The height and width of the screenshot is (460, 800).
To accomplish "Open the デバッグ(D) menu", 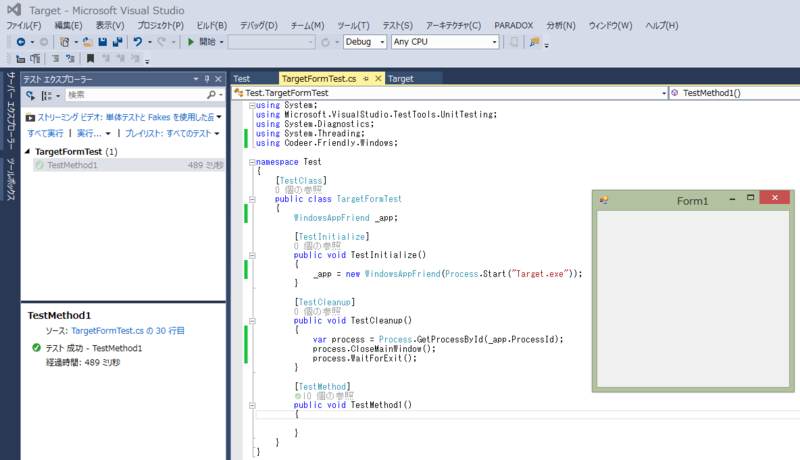I will pos(259,25).
